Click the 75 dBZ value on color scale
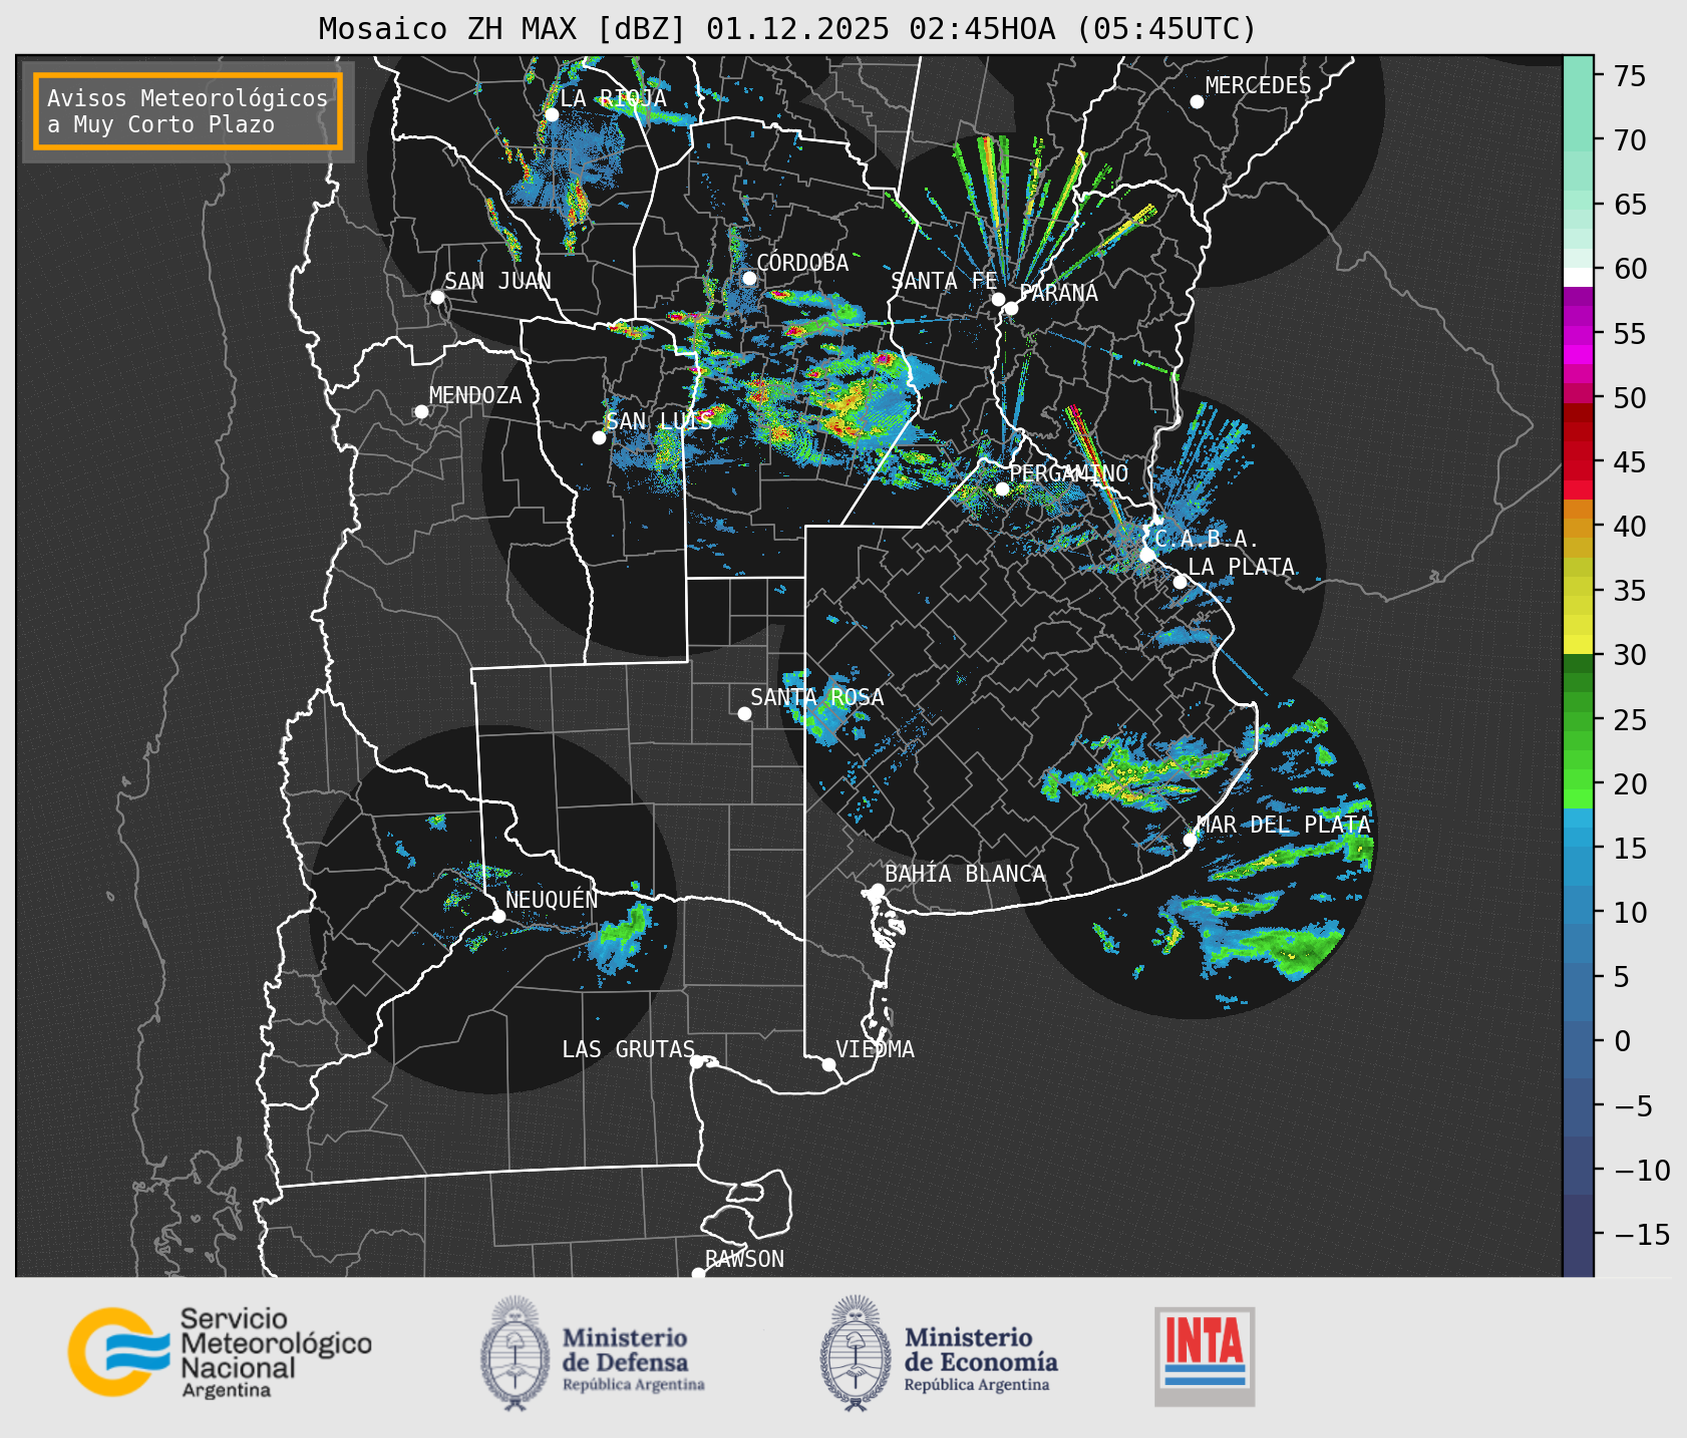This screenshot has width=1687, height=1438. point(1629,76)
